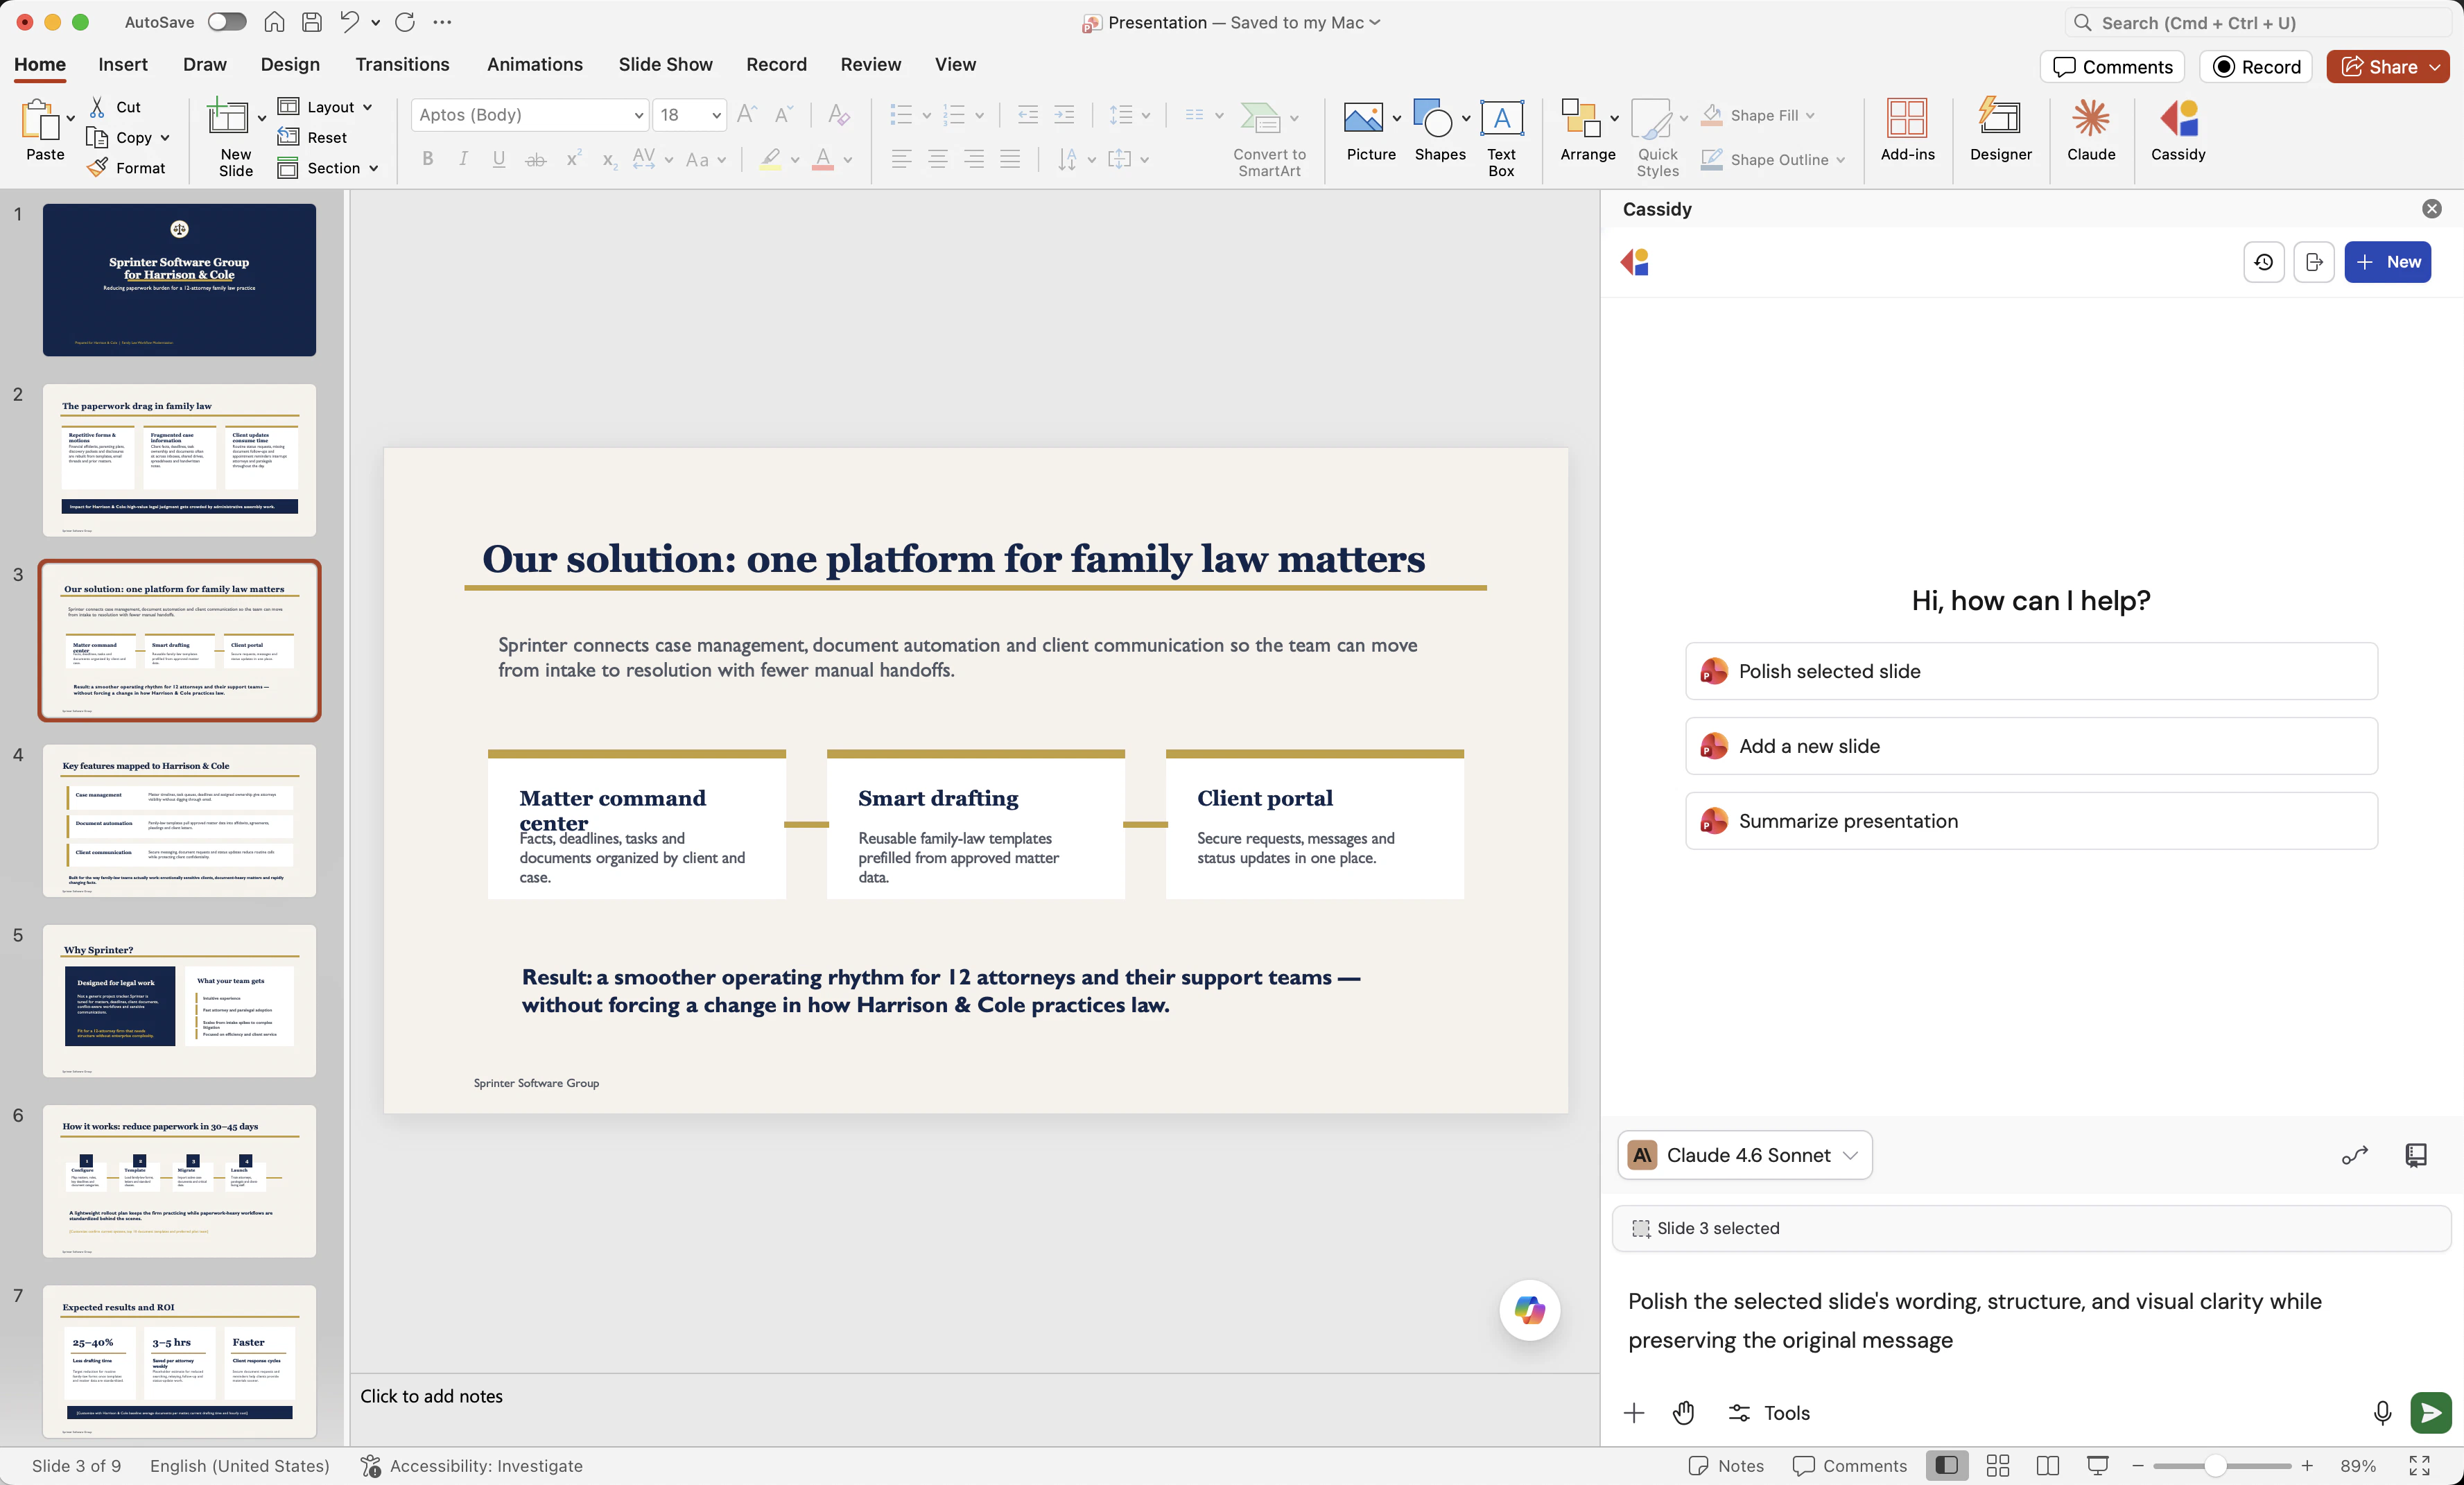
Task: Clear all text formatting
Action: coord(839,115)
